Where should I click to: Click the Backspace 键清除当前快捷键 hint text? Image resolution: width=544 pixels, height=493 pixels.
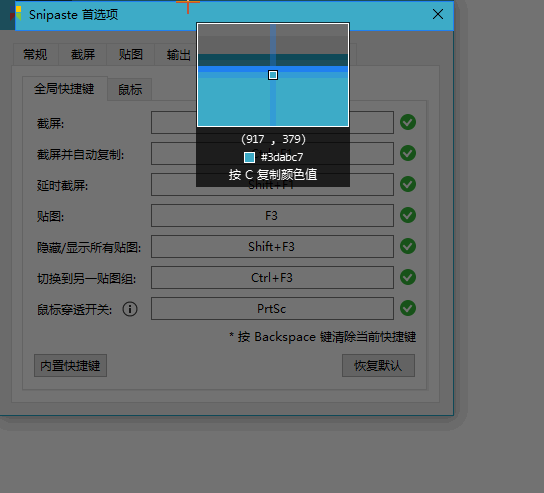tap(323, 337)
